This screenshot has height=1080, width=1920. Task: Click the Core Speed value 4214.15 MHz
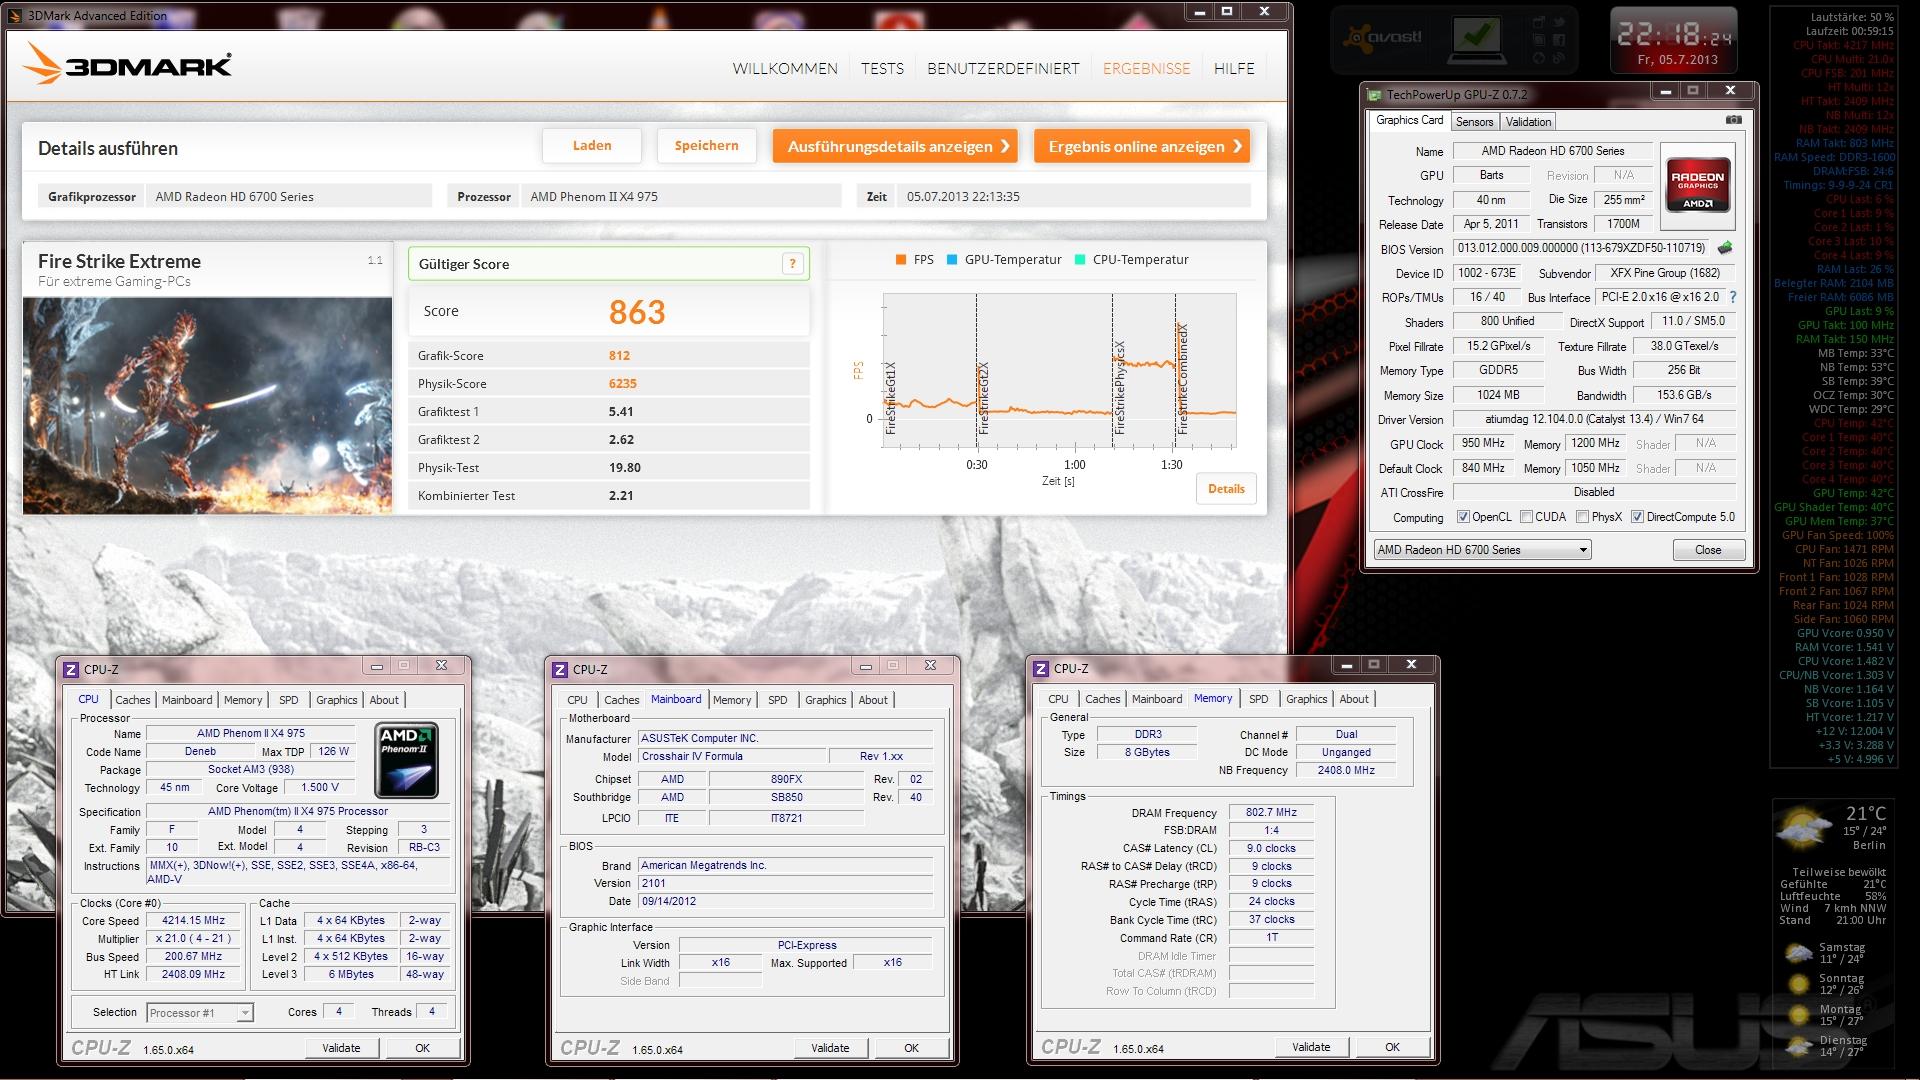[194, 921]
